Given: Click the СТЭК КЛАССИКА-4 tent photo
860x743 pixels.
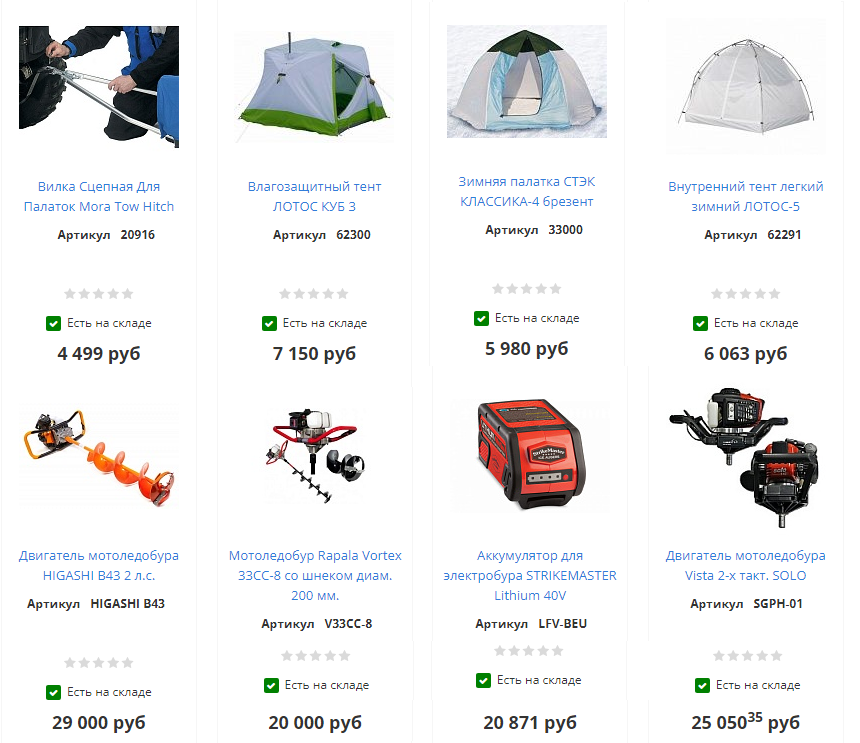Looking at the screenshot, I should click(x=527, y=81).
